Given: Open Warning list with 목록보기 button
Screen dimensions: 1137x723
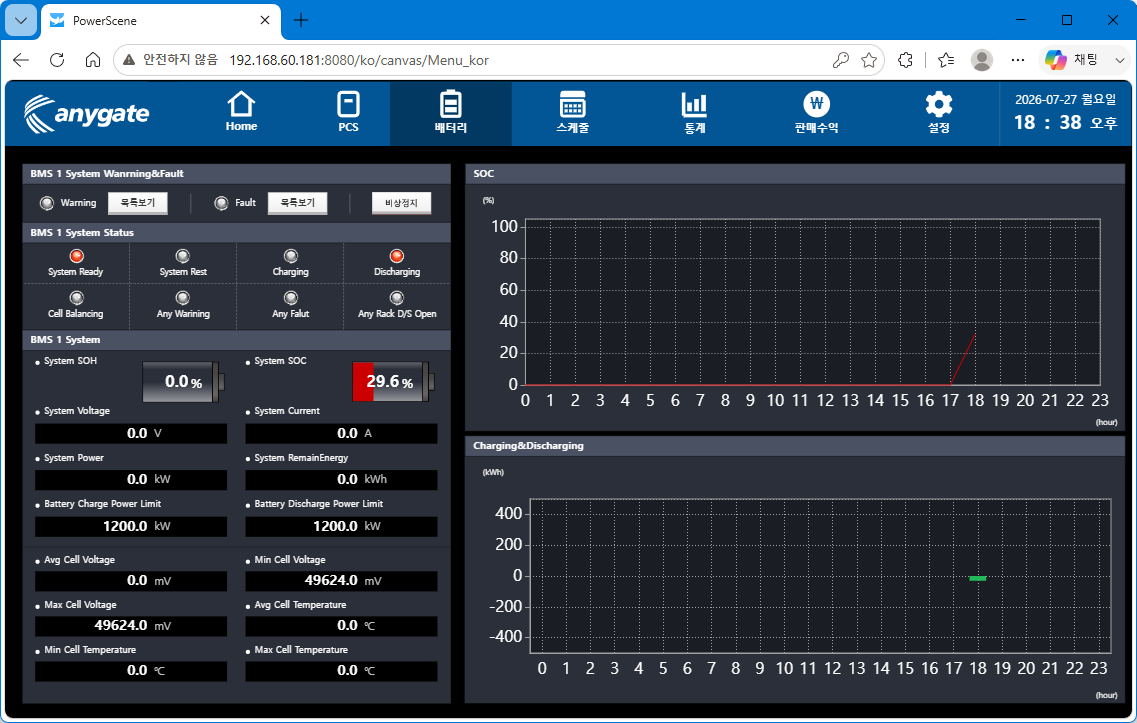Looking at the screenshot, I should [x=138, y=203].
